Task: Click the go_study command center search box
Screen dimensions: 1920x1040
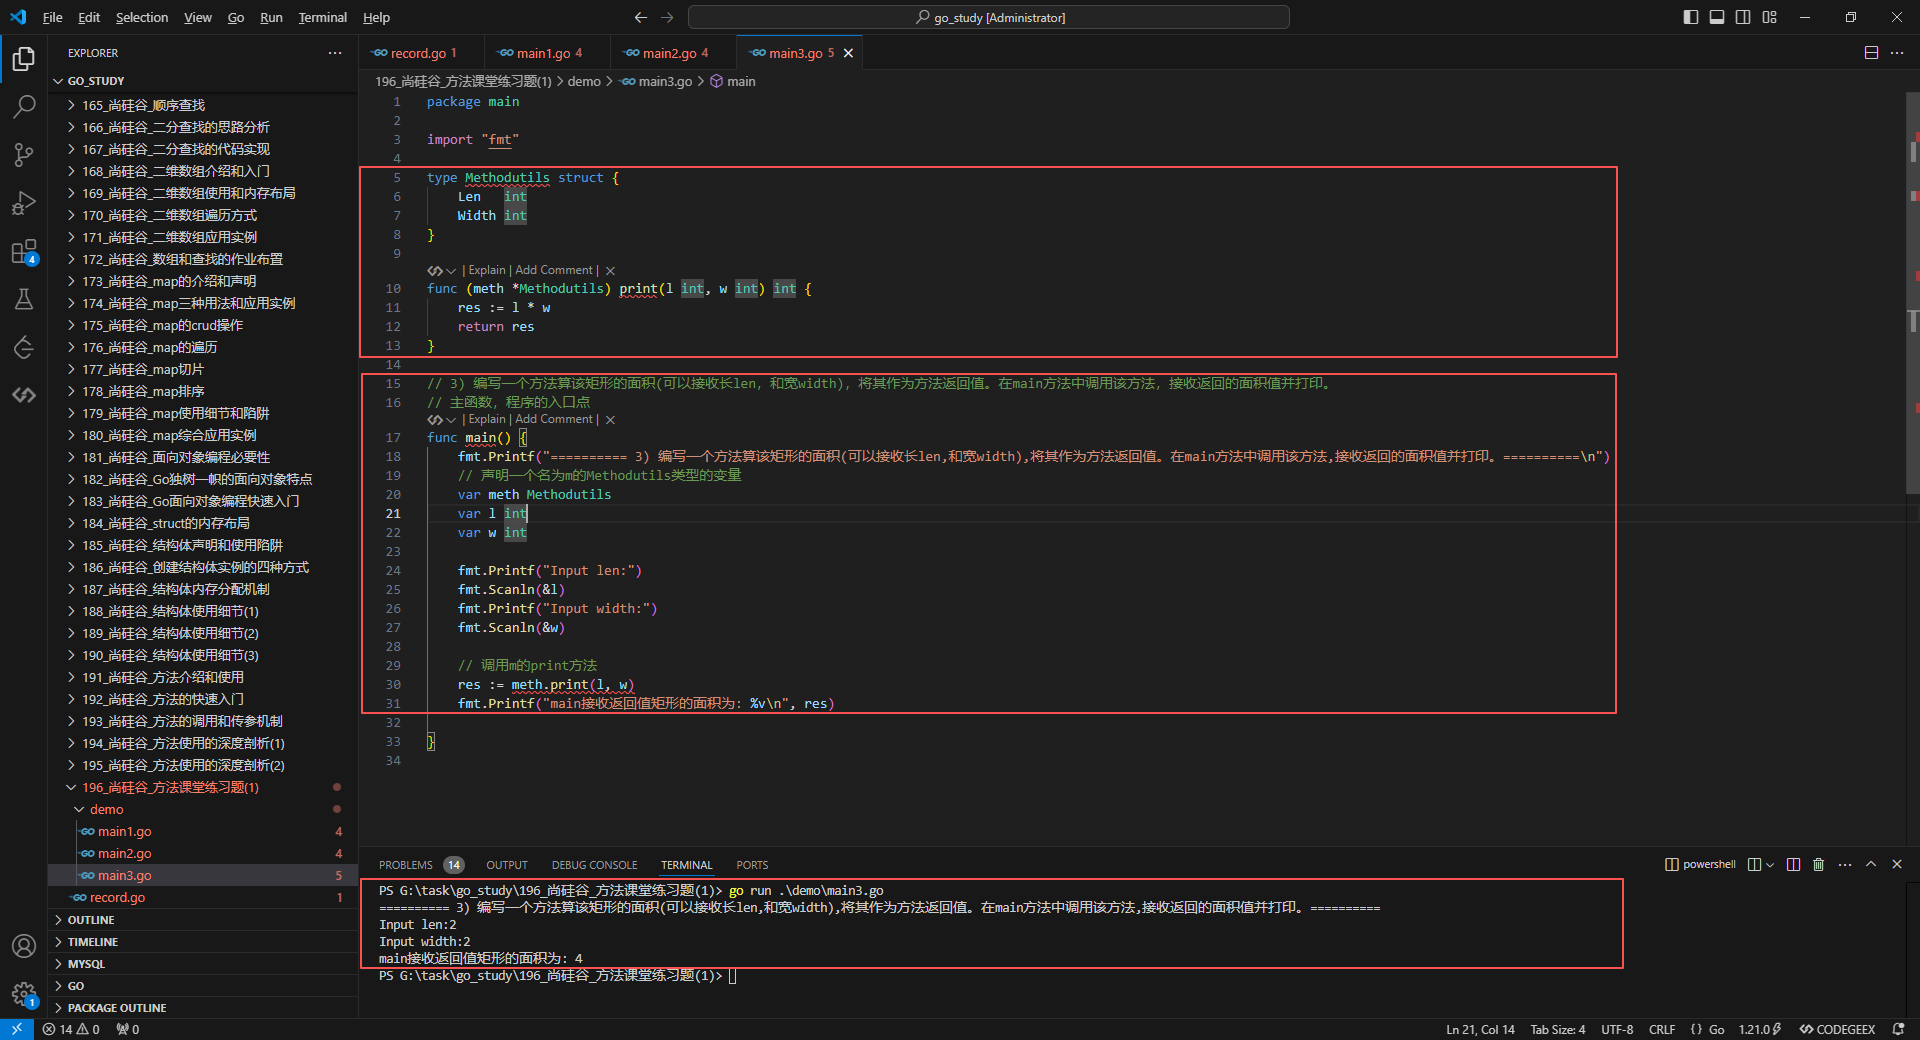Action: click(989, 17)
